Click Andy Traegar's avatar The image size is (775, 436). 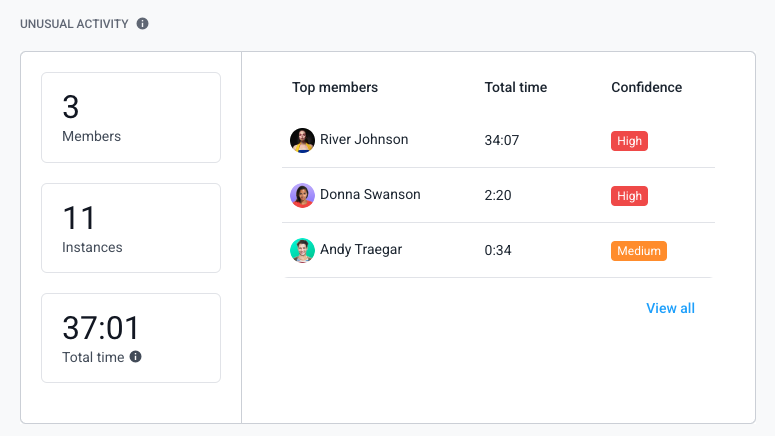coord(302,250)
